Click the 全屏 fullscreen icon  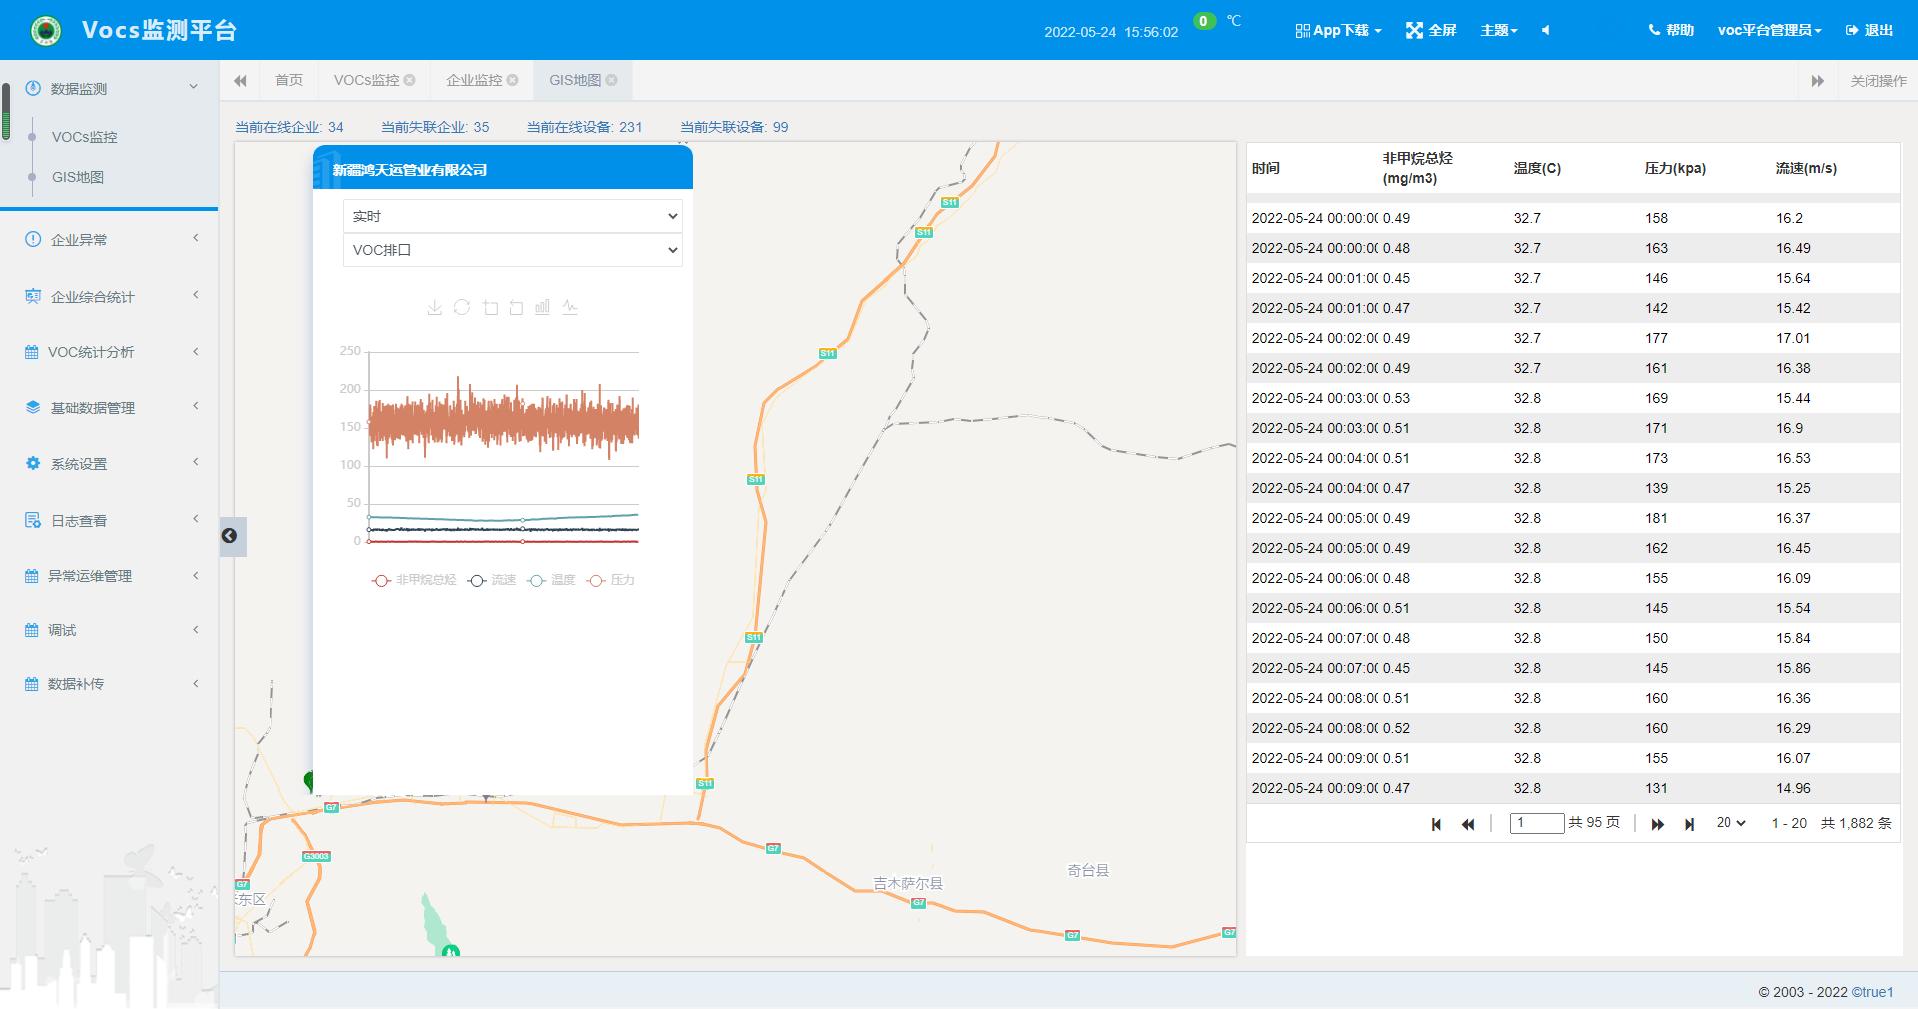[1414, 30]
